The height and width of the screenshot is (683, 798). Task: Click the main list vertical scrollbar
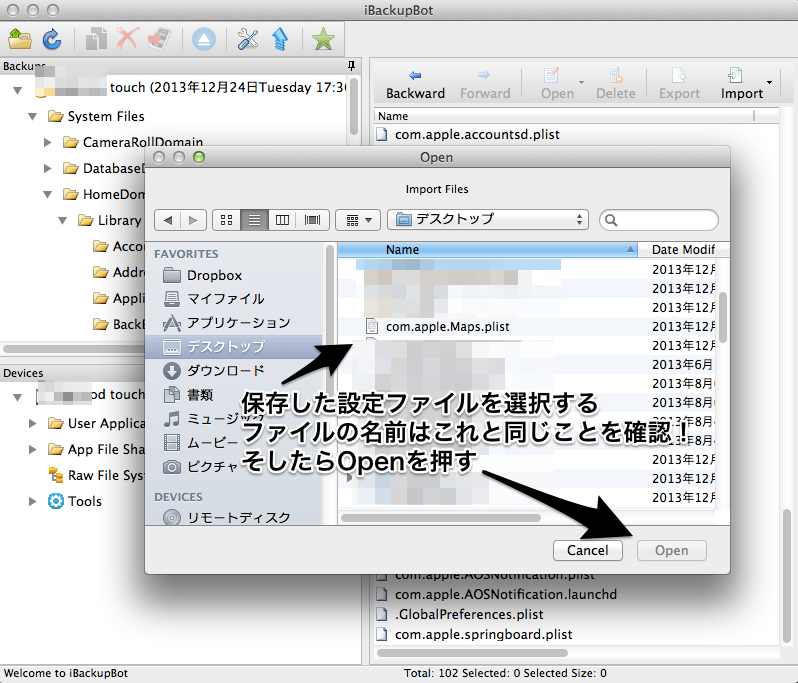(787, 575)
